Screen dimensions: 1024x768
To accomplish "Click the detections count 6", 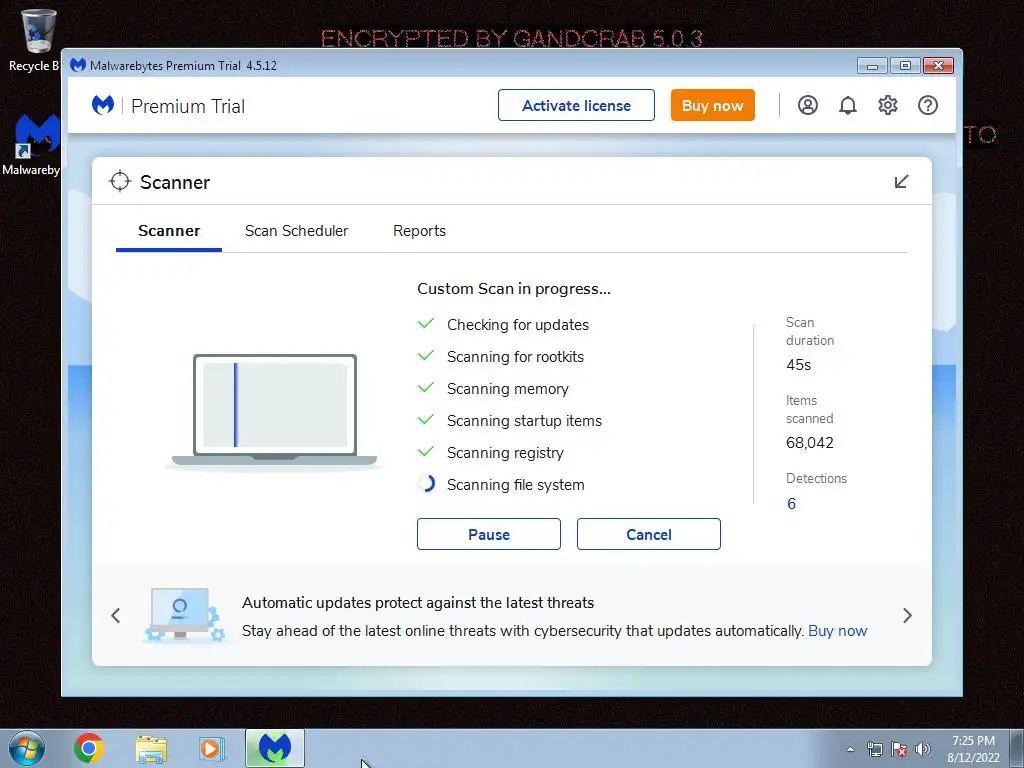I will point(792,504).
